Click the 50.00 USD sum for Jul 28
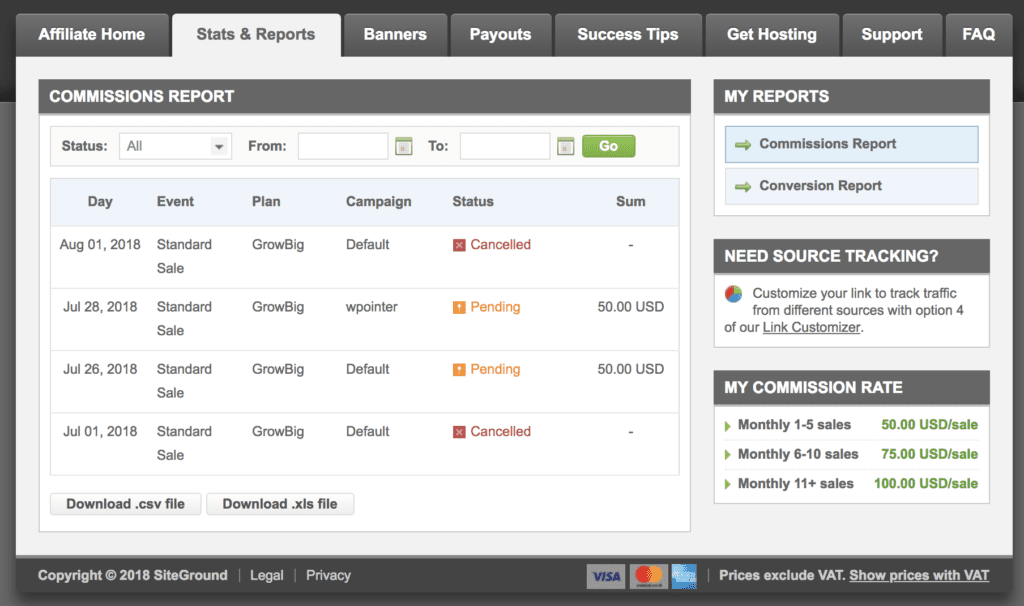 coord(631,307)
